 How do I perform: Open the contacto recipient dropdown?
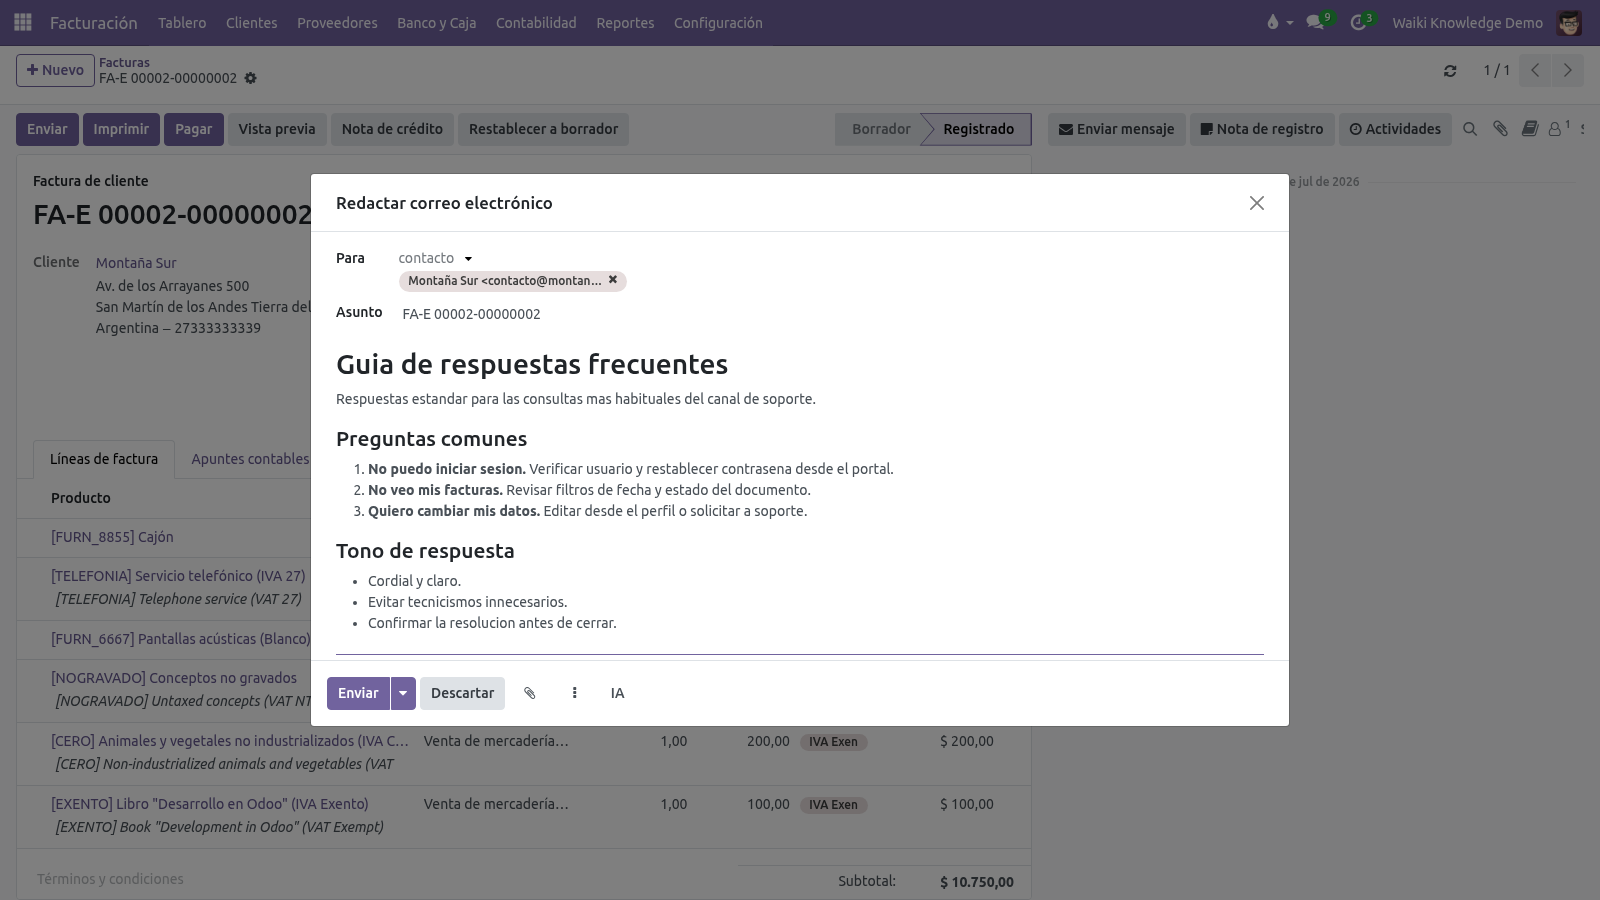435,258
